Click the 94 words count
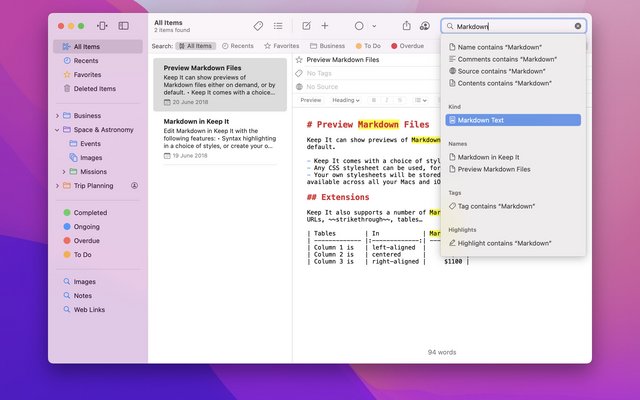 [442, 352]
